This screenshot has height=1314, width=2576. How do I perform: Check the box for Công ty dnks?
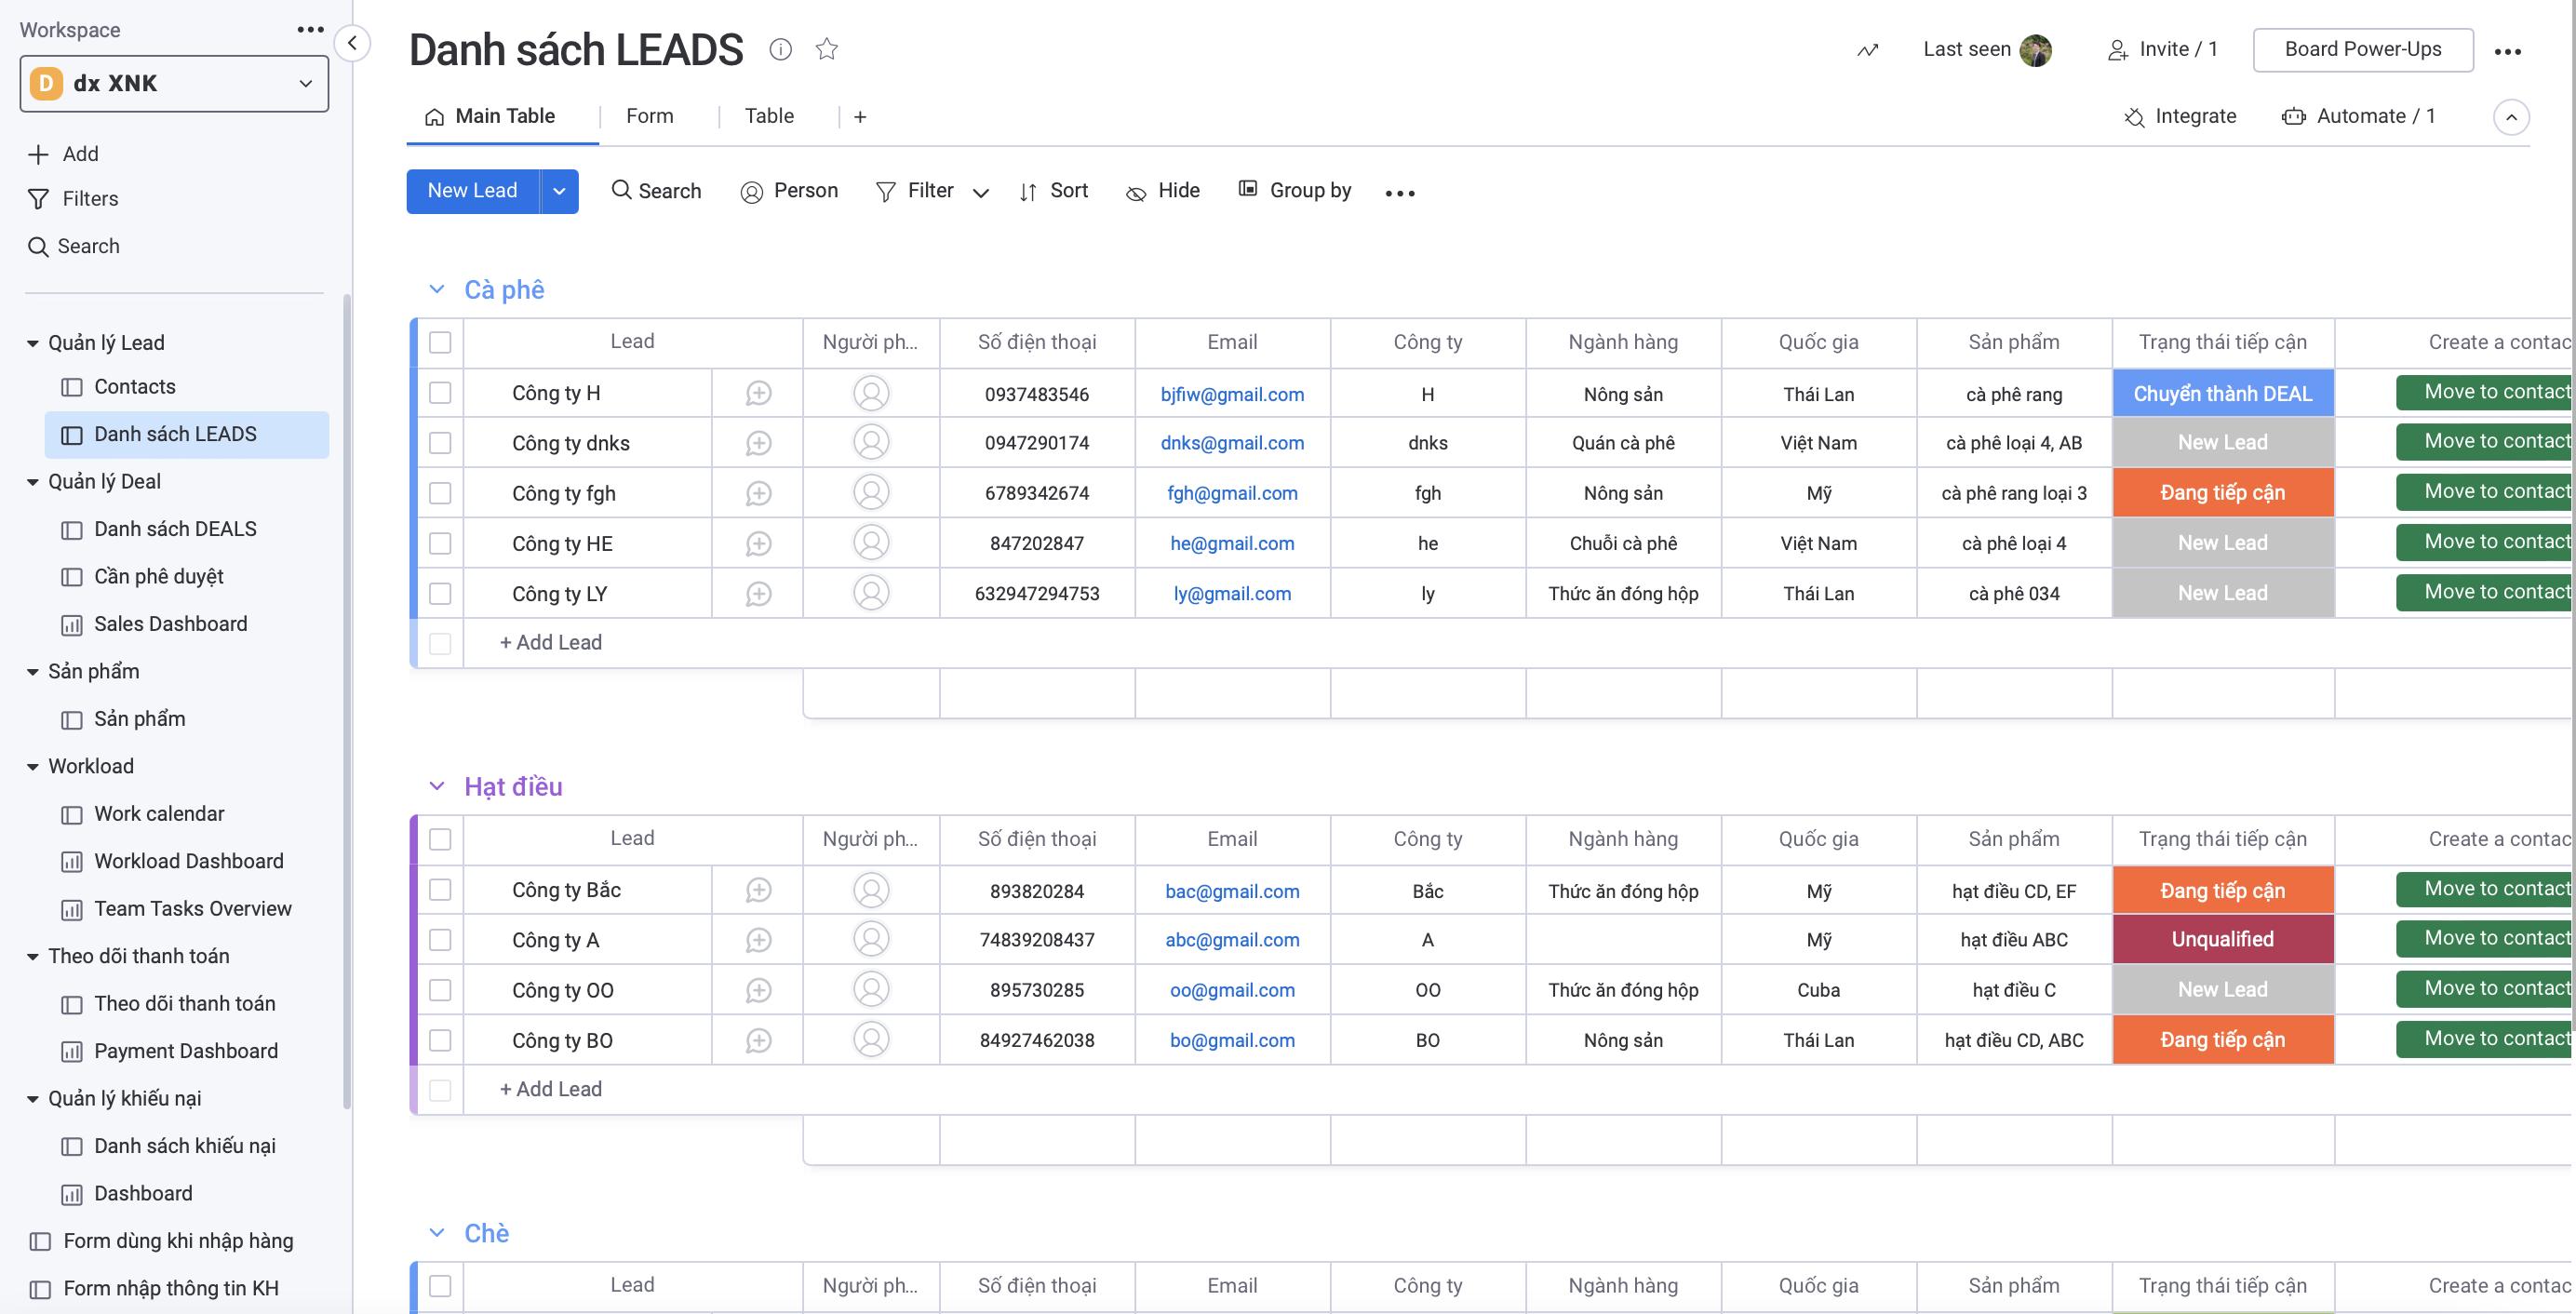pos(440,443)
